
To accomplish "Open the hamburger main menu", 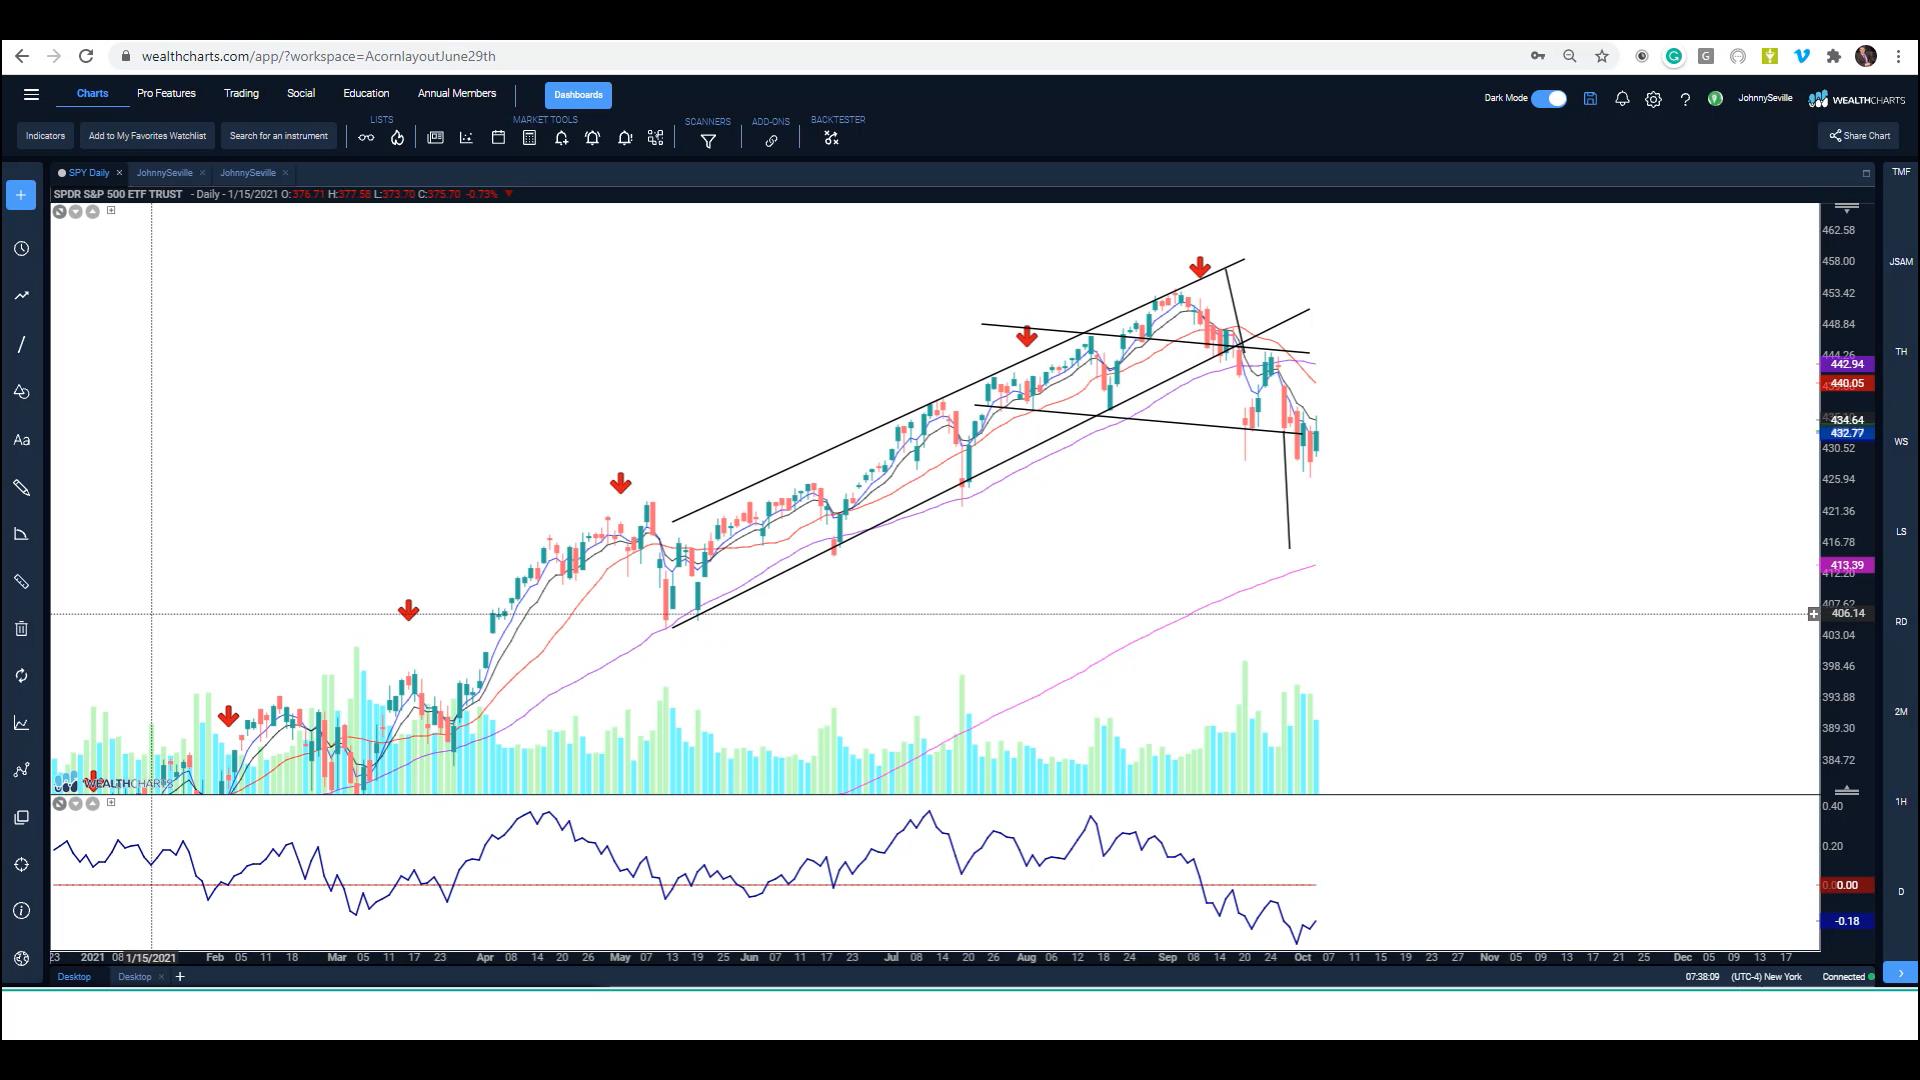I will 31,95.
